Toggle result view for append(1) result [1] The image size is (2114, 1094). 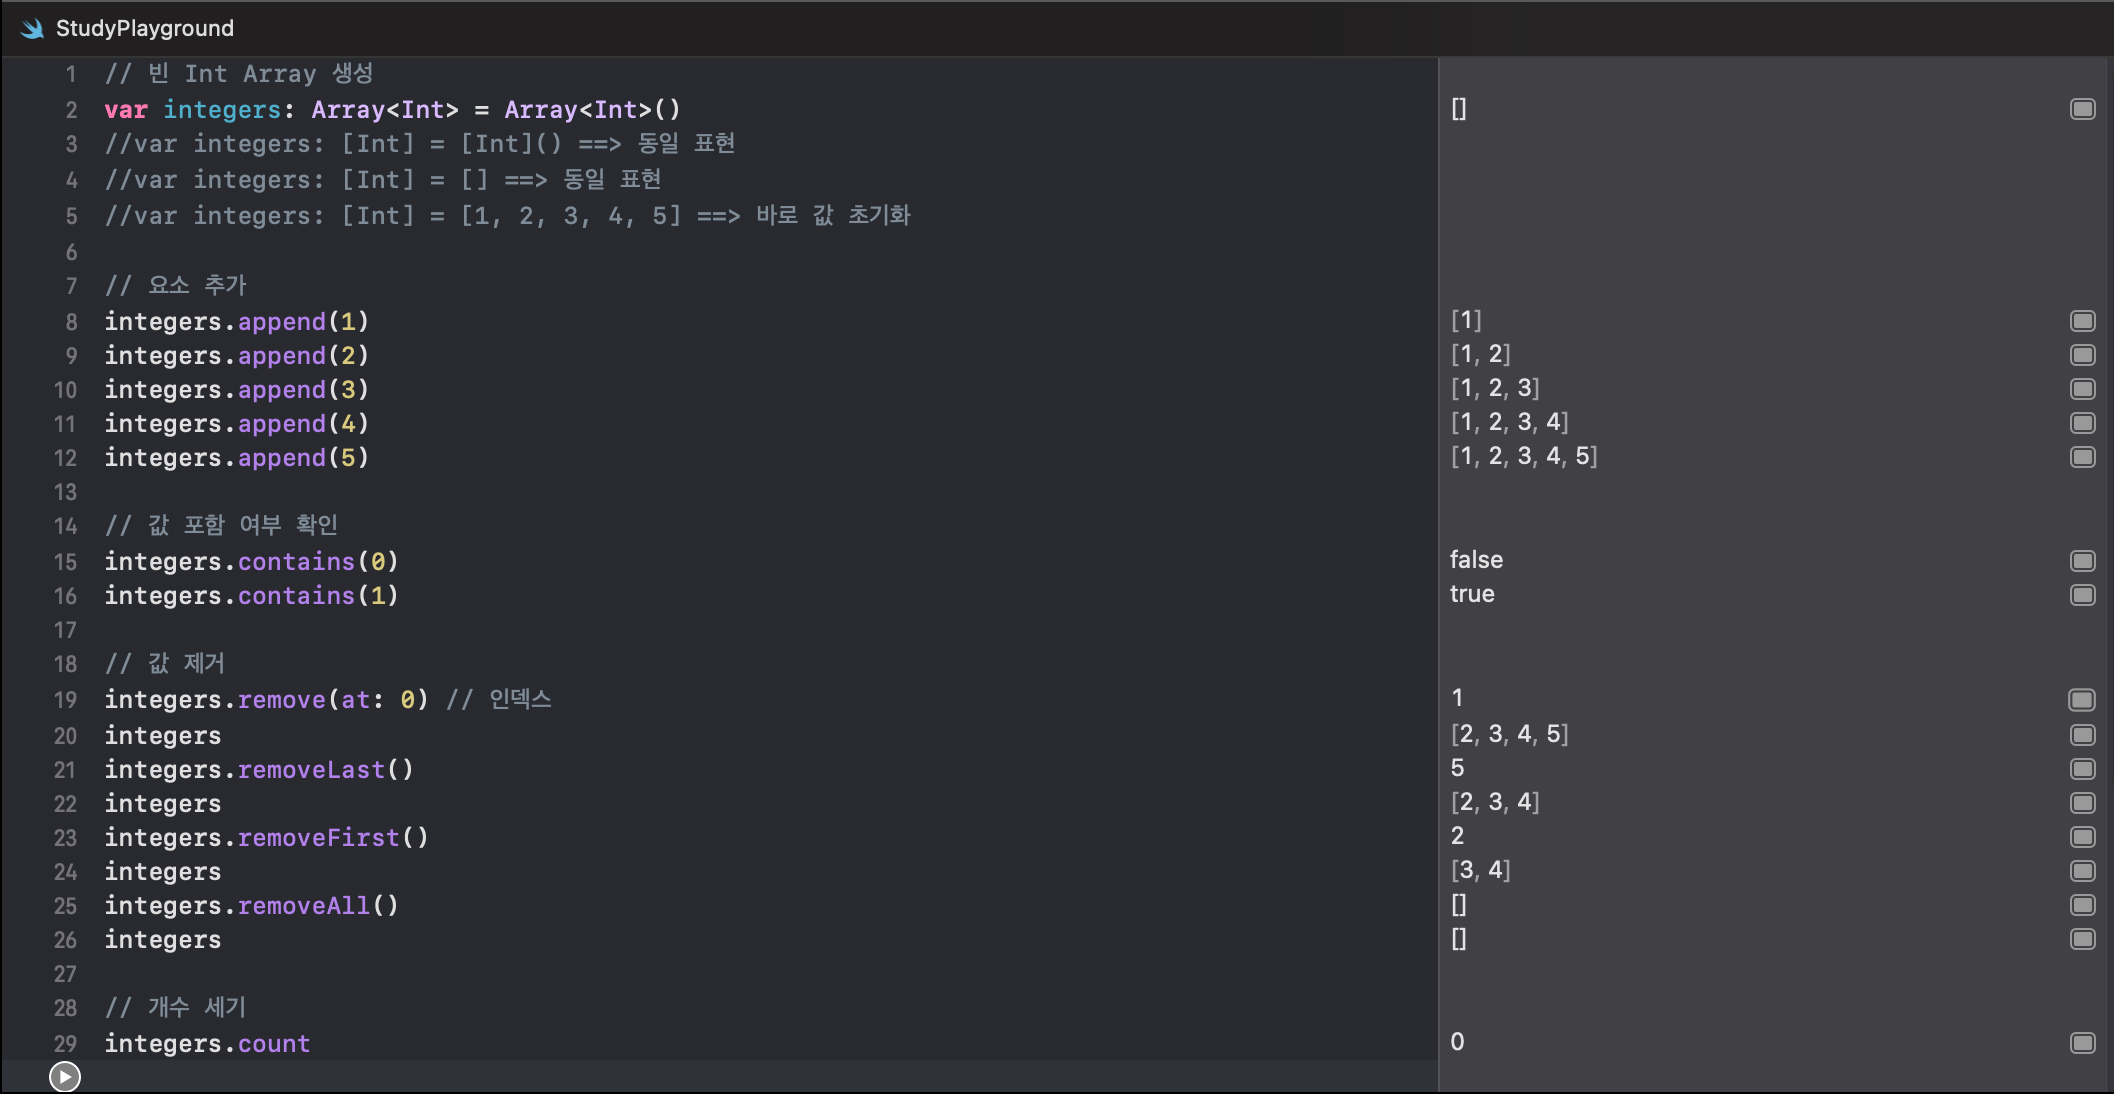coord(2082,321)
